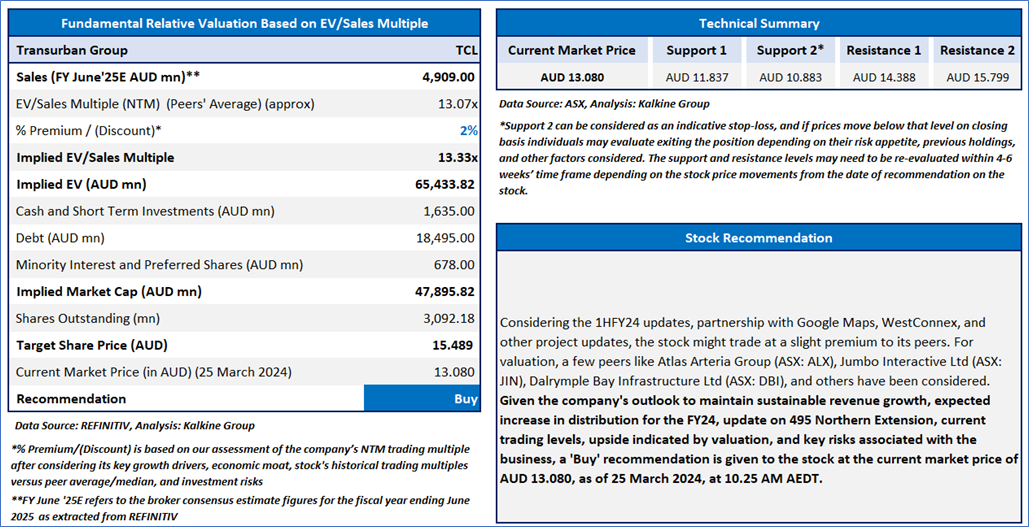Viewport: 1029px width, 527px height.
Task: Click the Fundamental Relative Valuation table header
Action: pos(244,23)
